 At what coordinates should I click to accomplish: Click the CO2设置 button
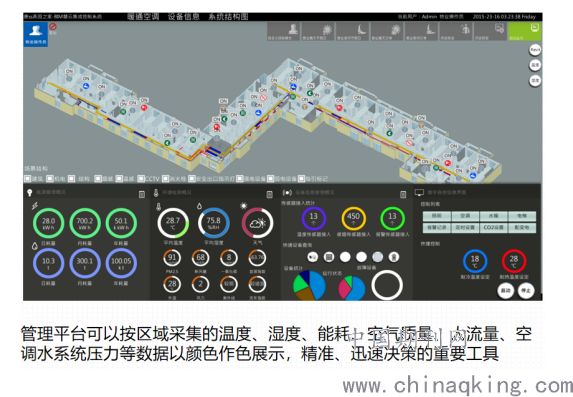pos(493,227)
